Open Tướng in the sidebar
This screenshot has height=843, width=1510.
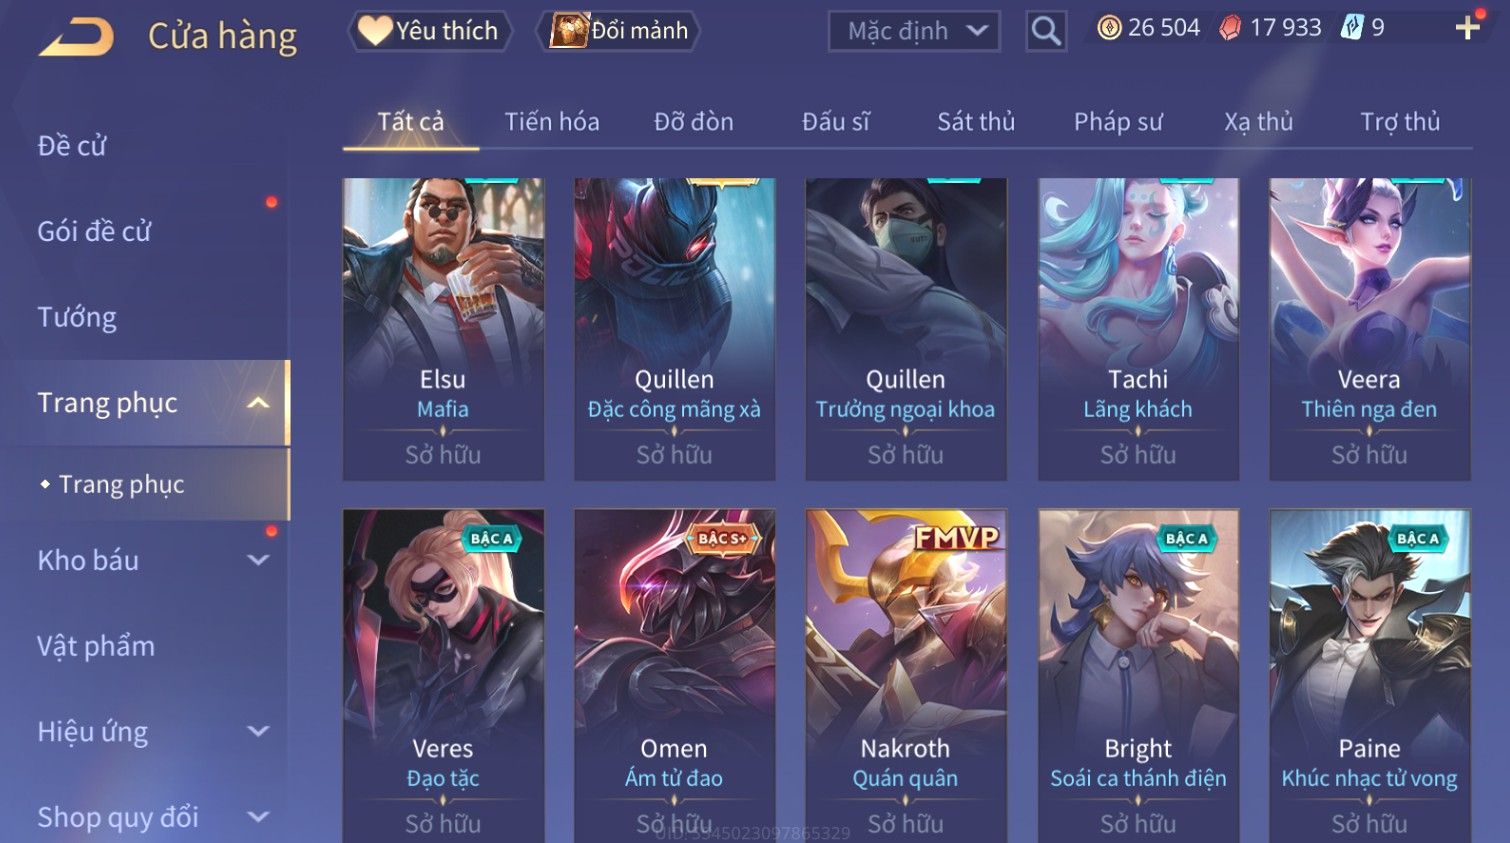coord(77,318)
